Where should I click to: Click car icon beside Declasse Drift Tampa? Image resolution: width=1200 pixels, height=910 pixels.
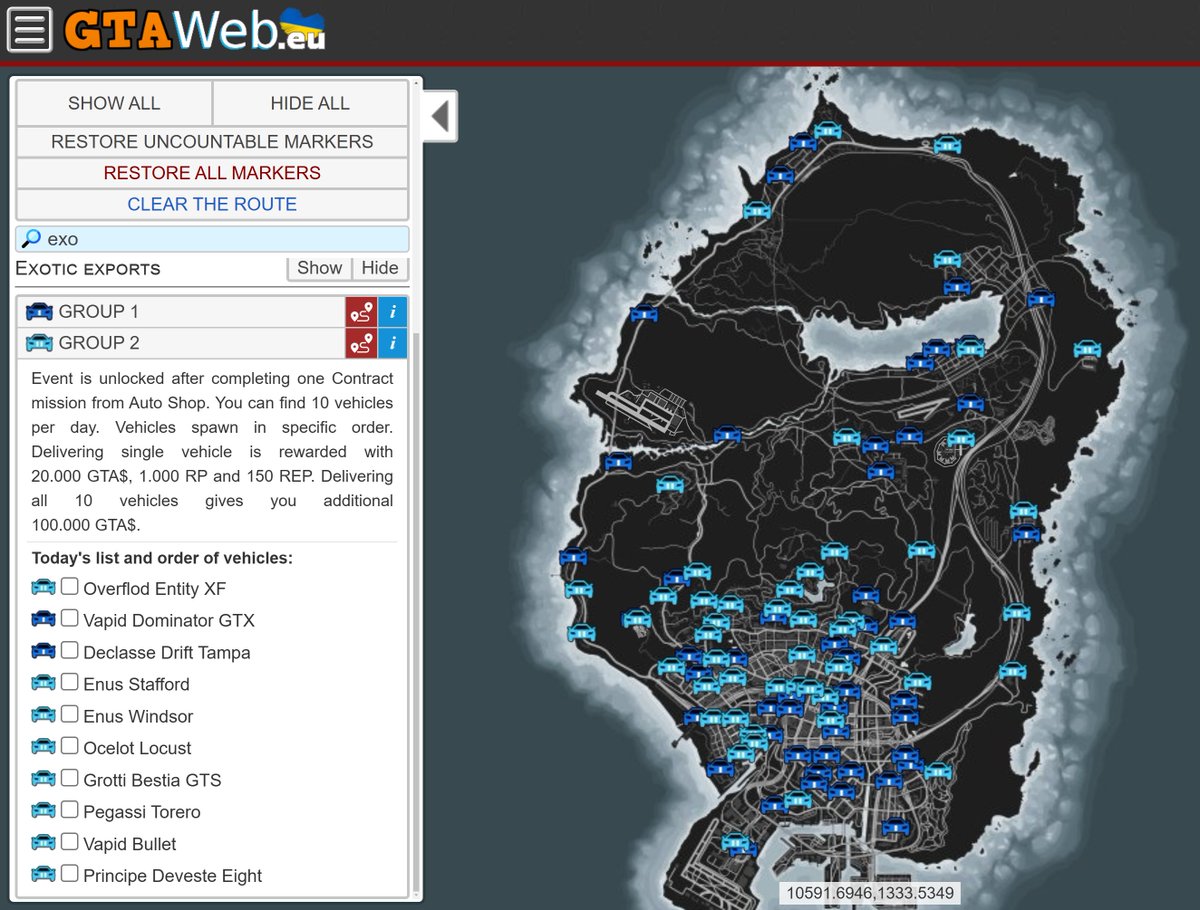pos(44,651)
